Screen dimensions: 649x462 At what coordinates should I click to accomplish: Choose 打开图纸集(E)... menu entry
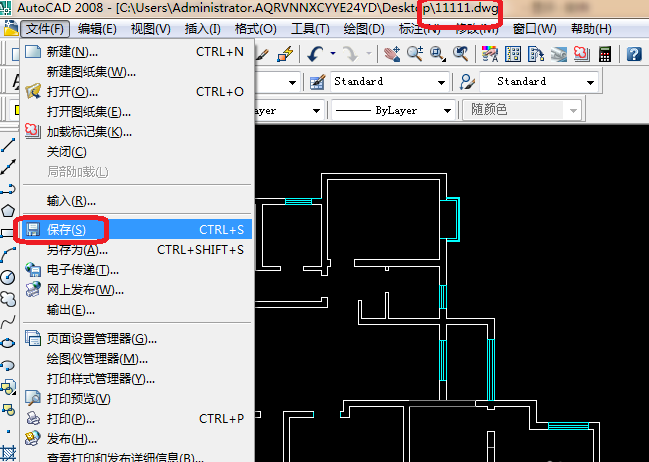pyautogui.click(x=137, y=111)
